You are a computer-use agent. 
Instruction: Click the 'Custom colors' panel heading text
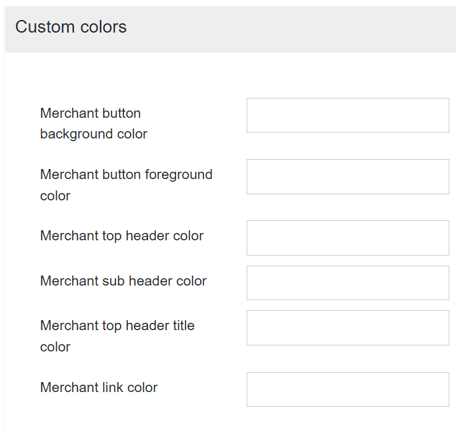[x=71, y=27]
